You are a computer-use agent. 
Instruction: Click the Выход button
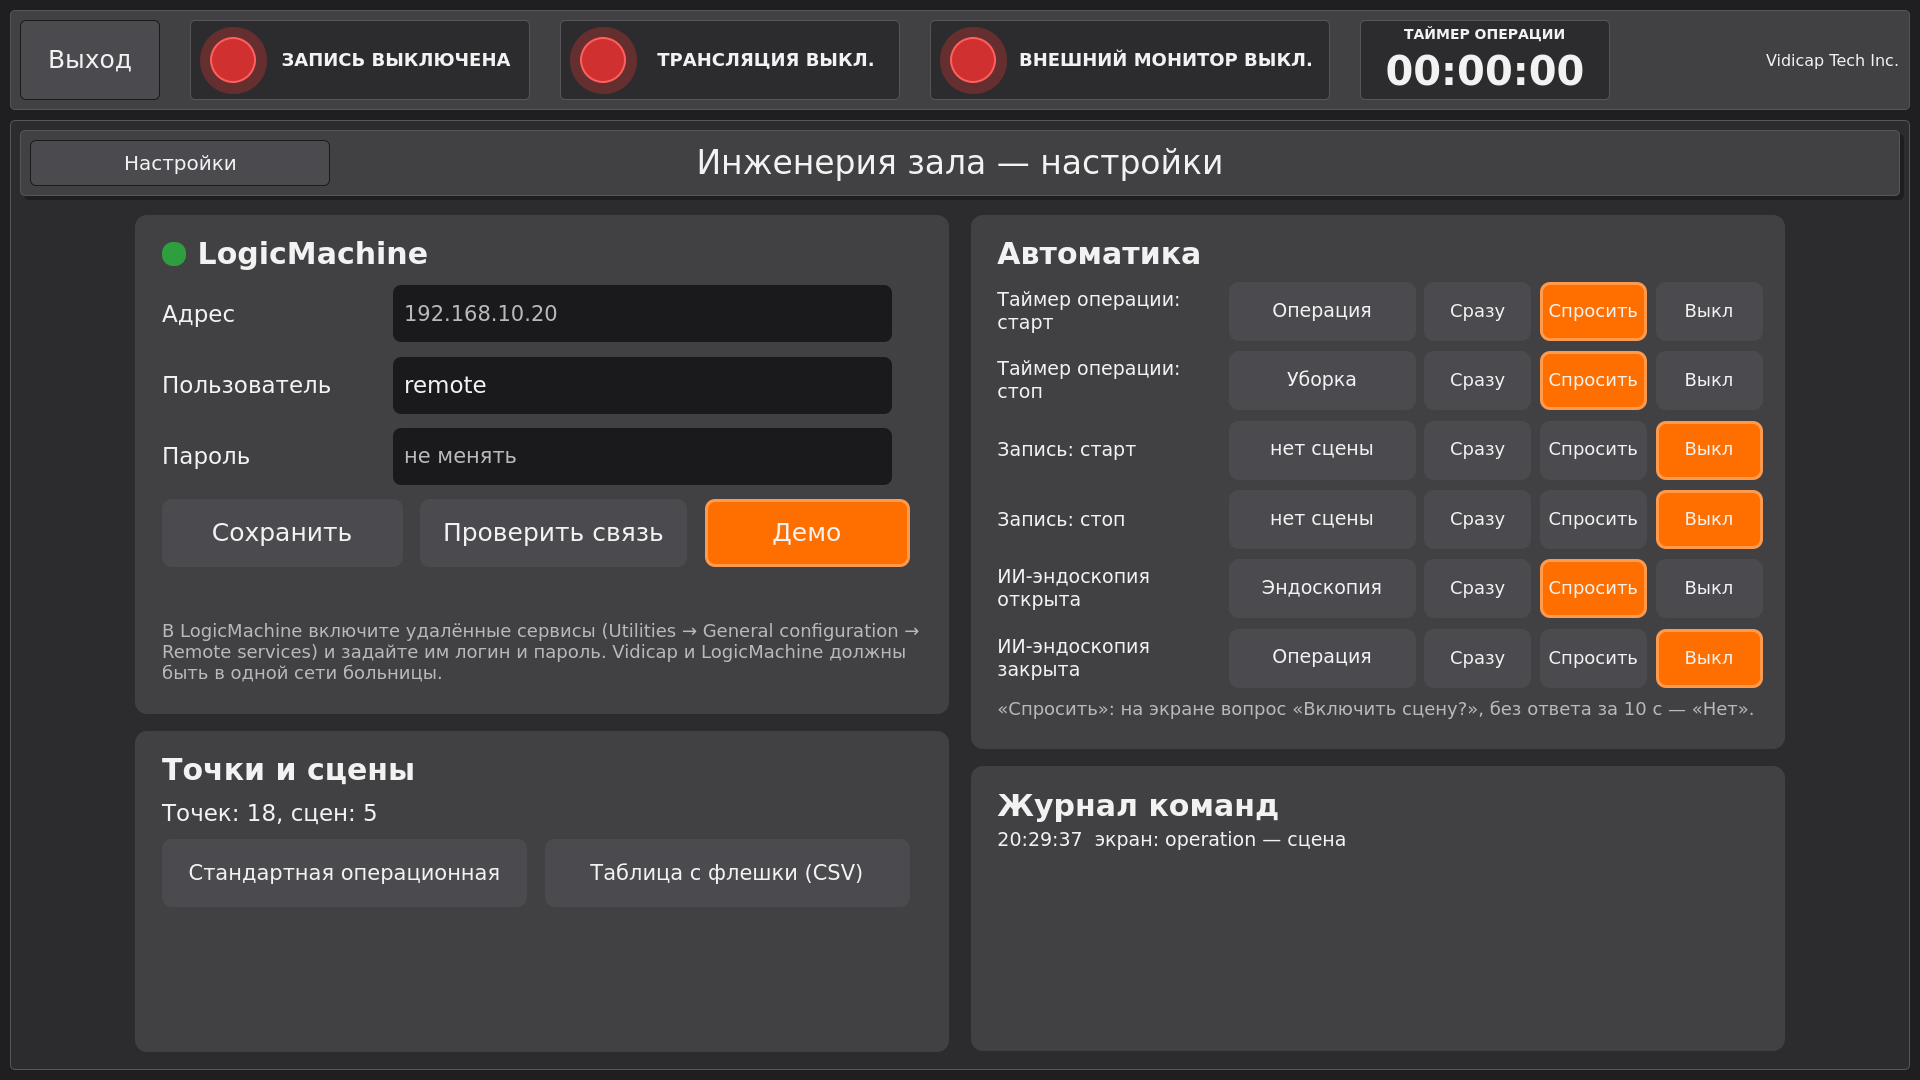coord(90,60)
